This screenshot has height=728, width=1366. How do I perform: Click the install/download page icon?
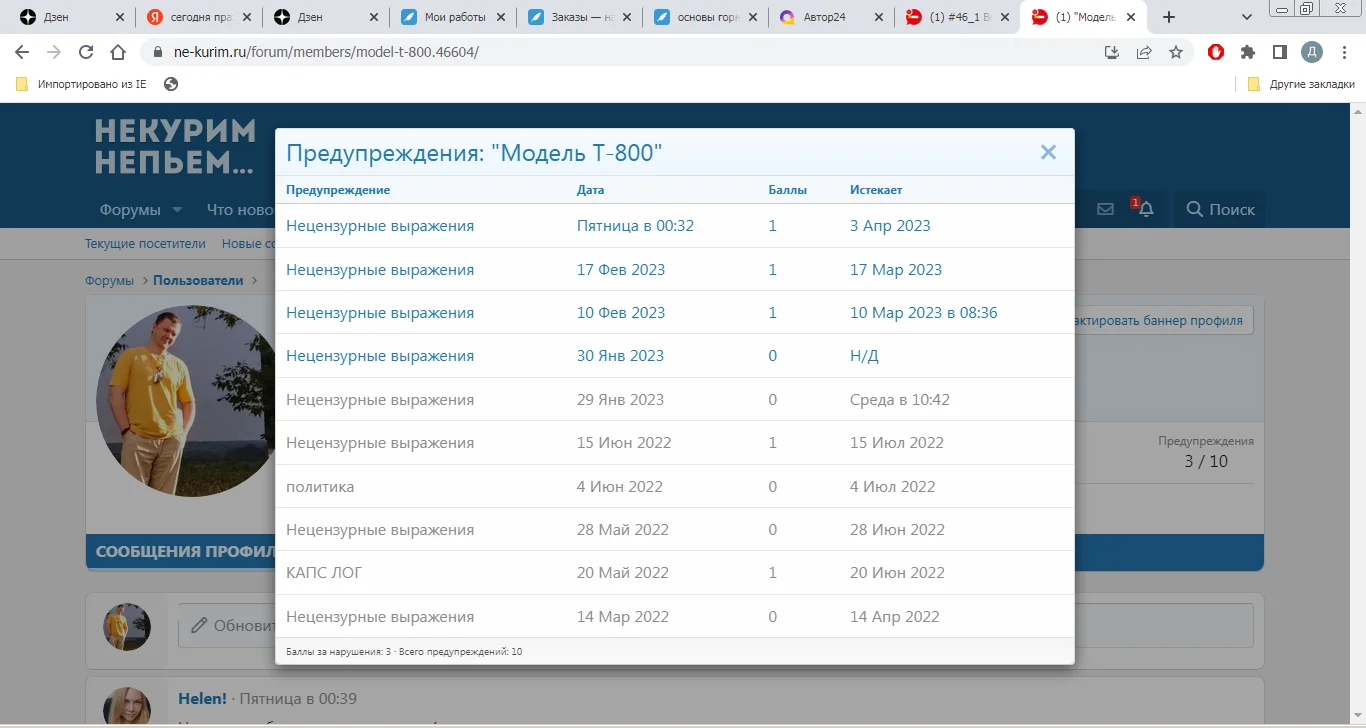click(x=1111, y=52)
